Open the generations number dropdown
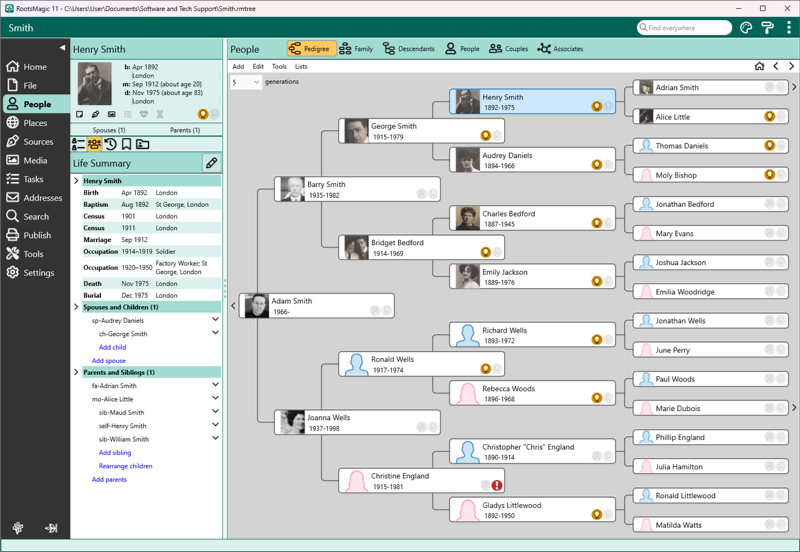This screenshot has height=552, width=800. click(246, 82)
